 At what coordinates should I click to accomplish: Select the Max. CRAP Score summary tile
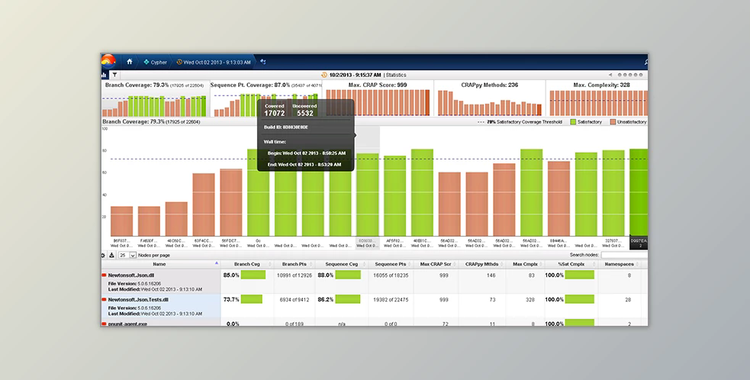tap(378, 99)
